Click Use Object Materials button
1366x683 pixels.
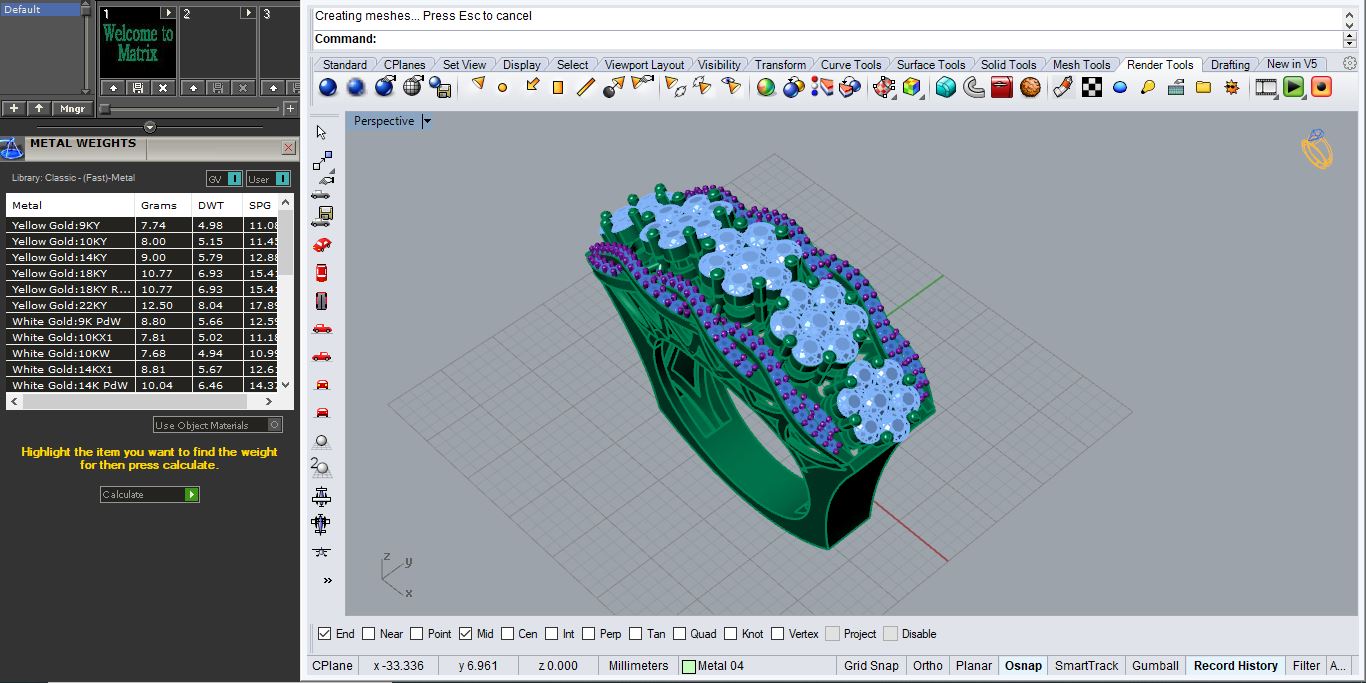(216, 424)
